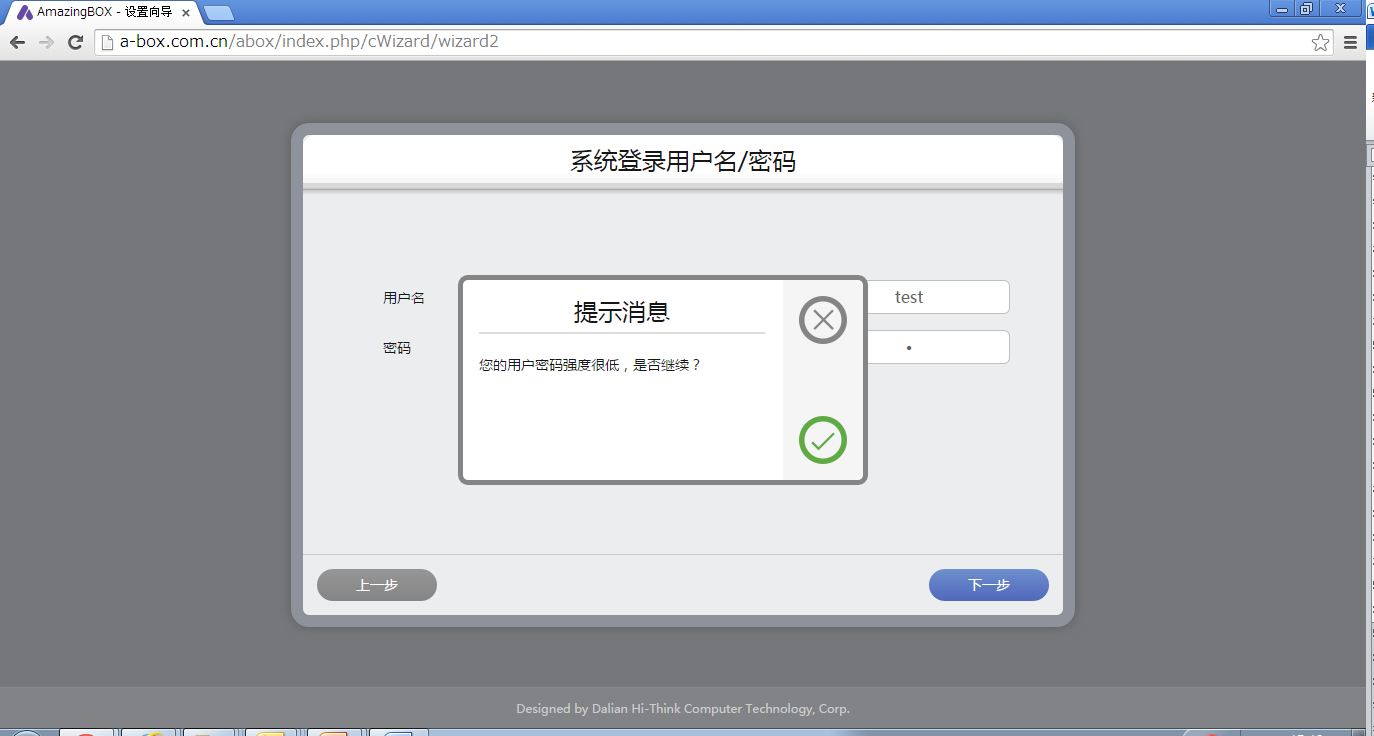Click the password field with the masked dot
Viewport: 1374px width, 736px height.
point(937,347)
